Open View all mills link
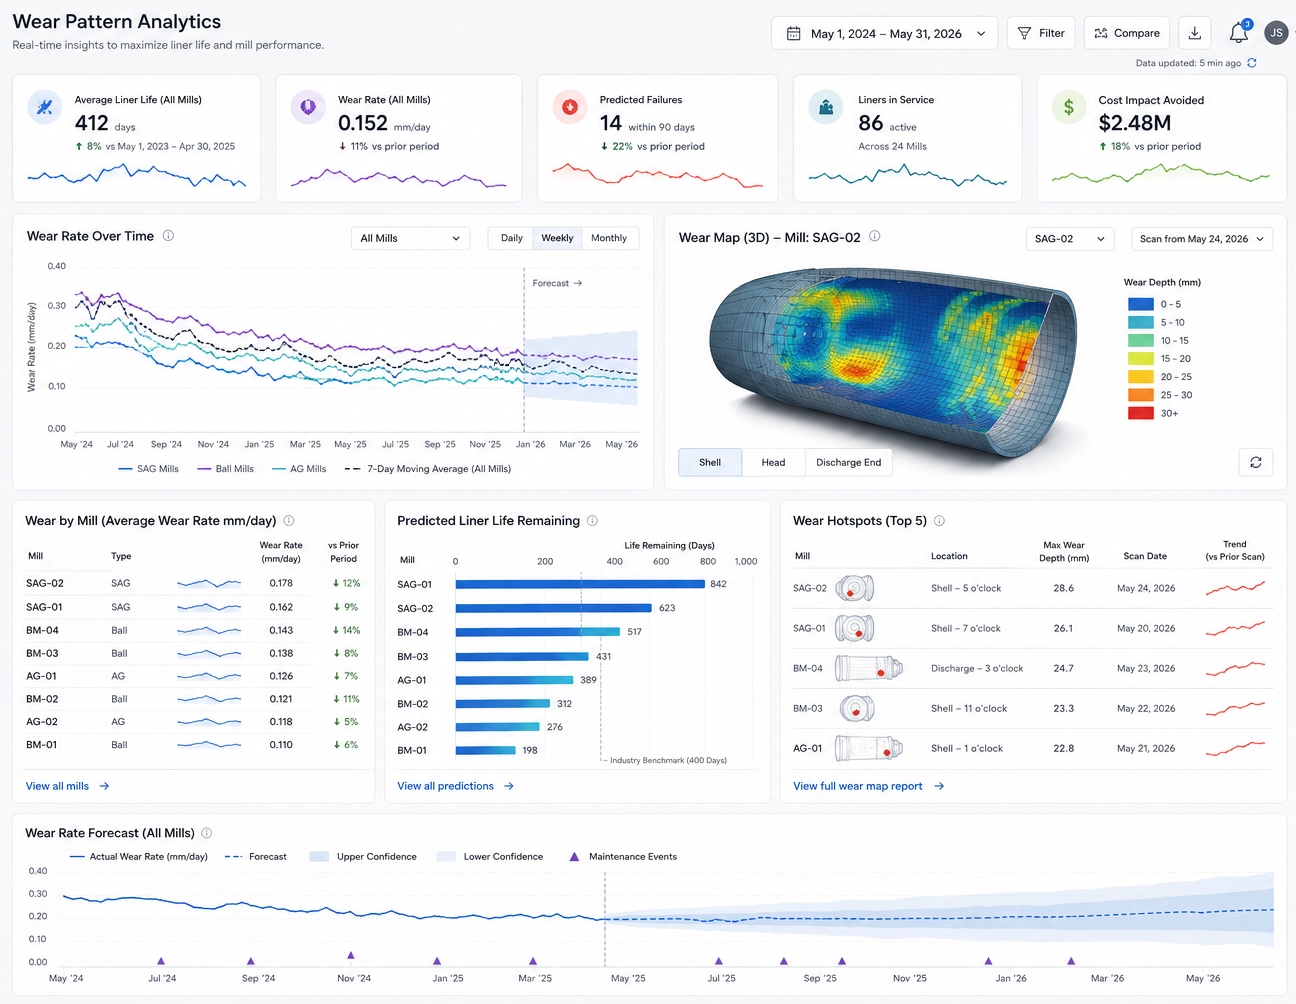Screen dimensions: 1296x1004 point(57,786)
